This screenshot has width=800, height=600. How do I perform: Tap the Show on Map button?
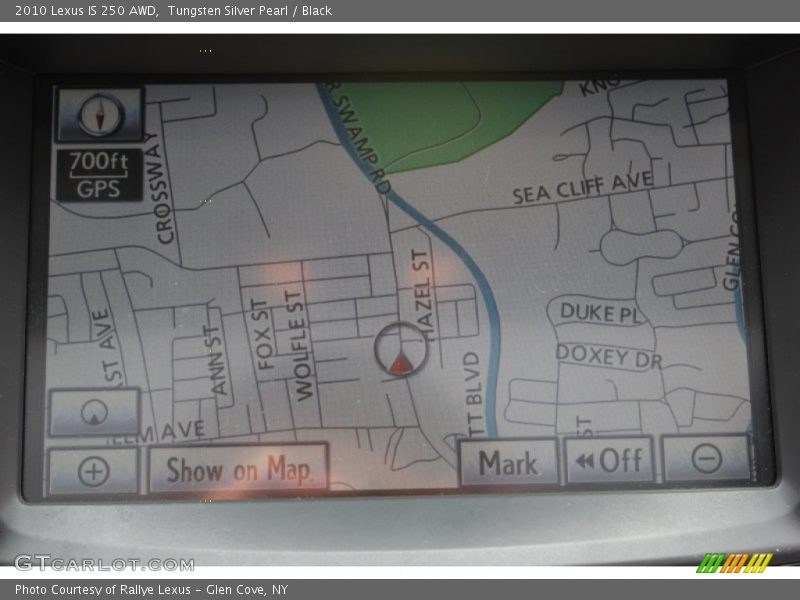click(238, 469)
